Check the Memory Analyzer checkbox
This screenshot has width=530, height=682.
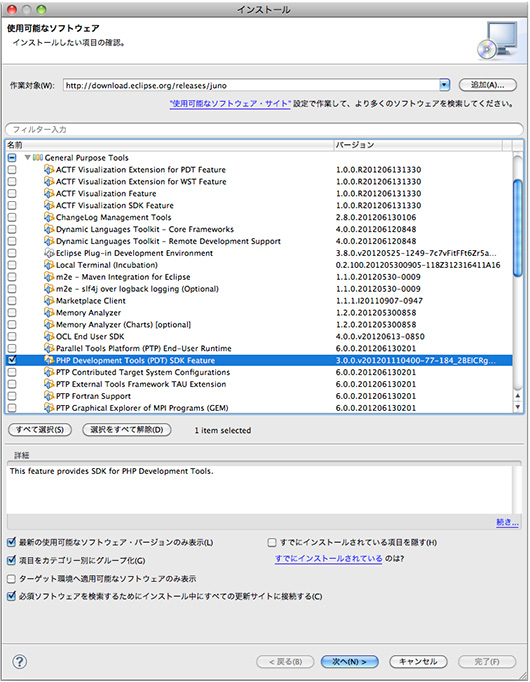click(12, 312)
